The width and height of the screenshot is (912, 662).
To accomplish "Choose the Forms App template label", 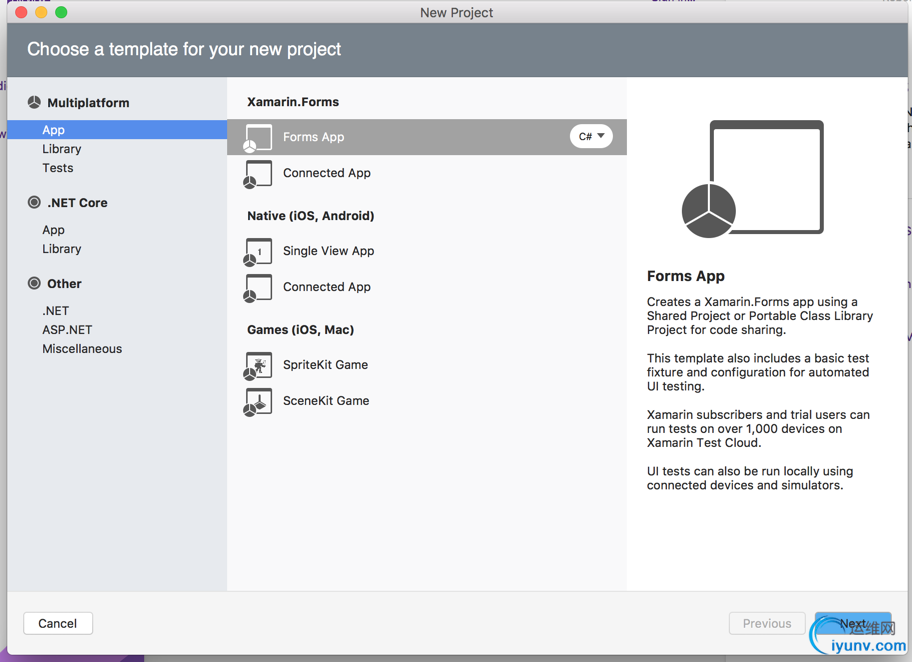I will [314, 137].
